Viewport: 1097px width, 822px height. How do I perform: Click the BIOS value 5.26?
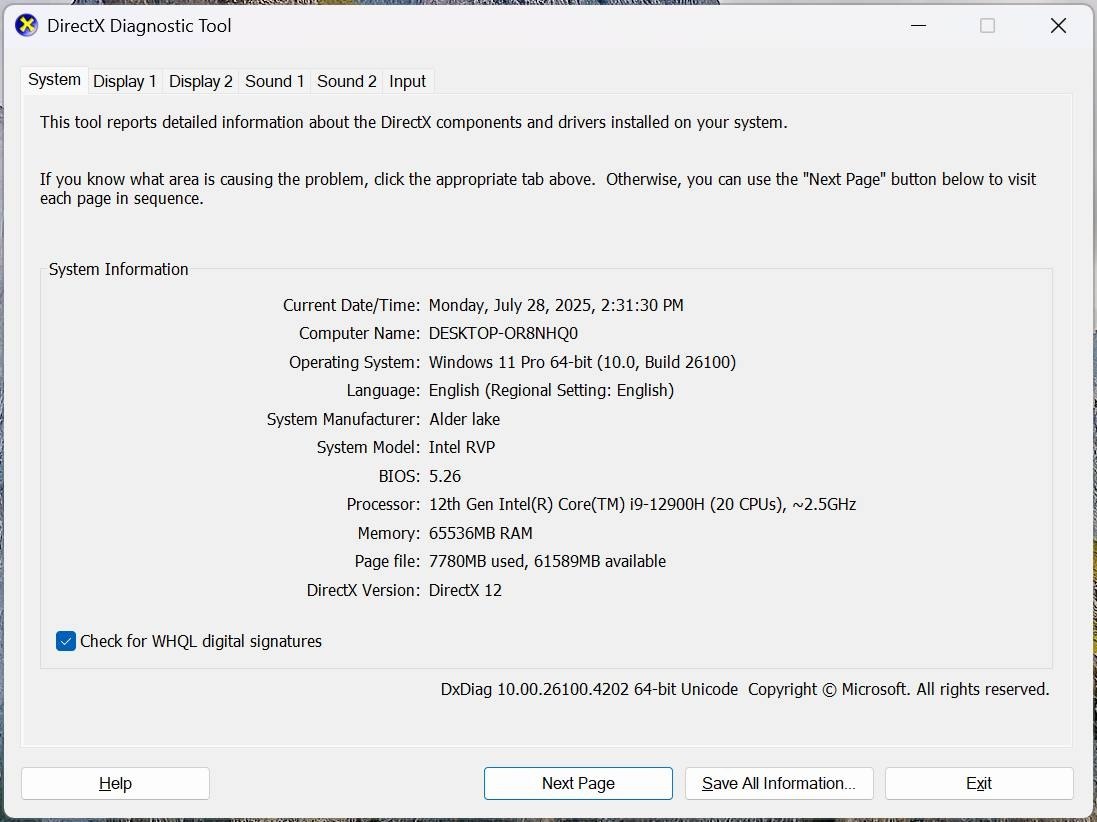point(445,476)
